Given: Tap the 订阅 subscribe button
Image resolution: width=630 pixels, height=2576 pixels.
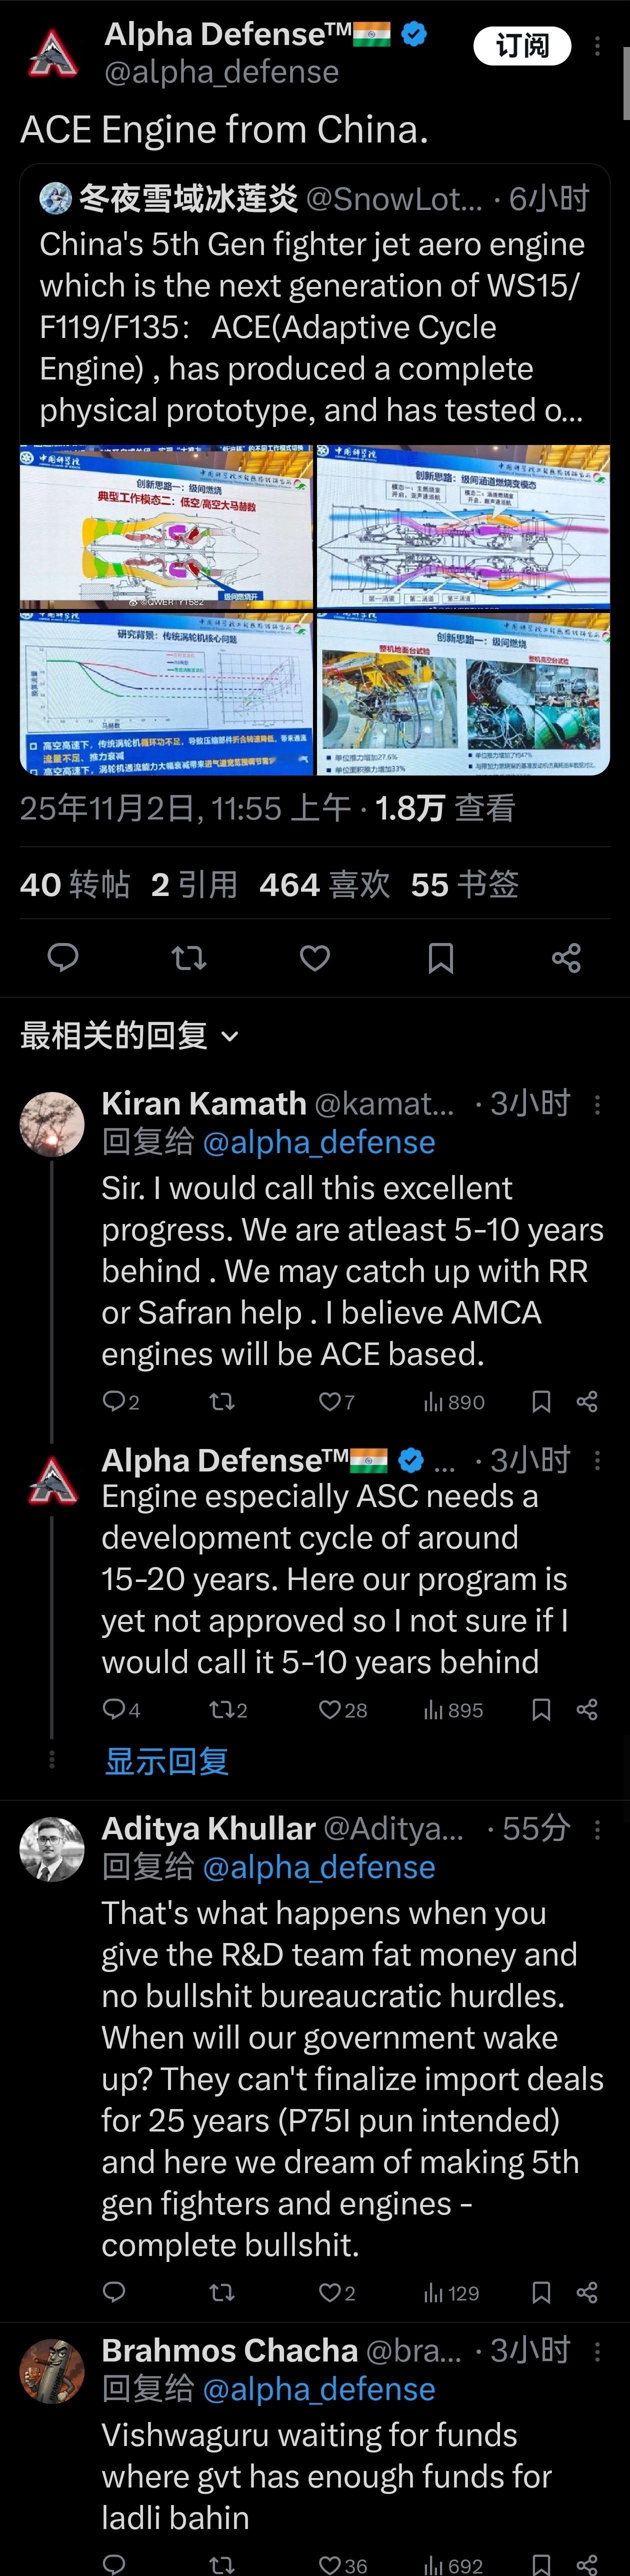Looking at the screenshot, I should coord(522,46).
